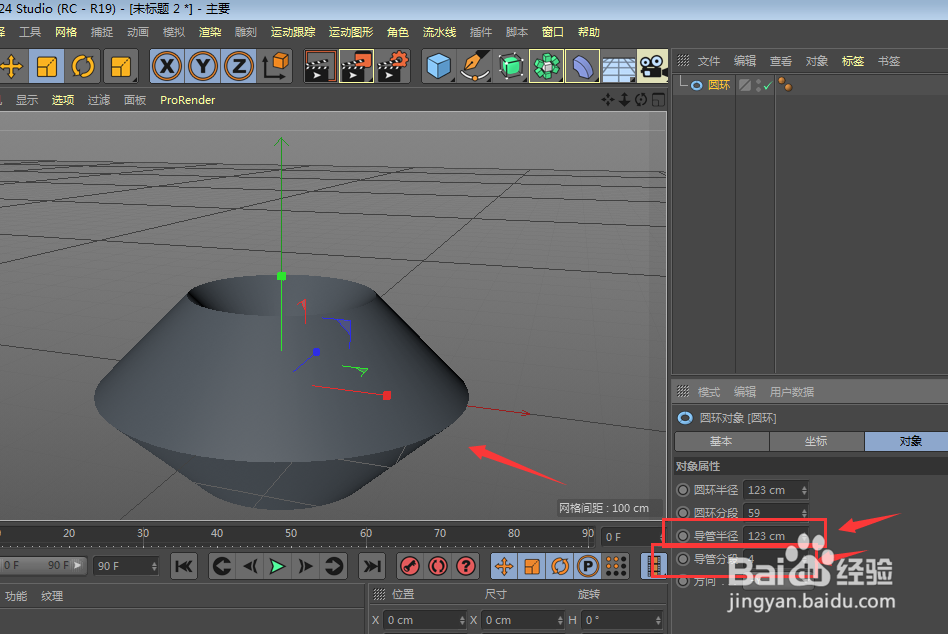Screen dimensions: 948x634
Task: Select the Rotate tool
Action: coord(82,66)
